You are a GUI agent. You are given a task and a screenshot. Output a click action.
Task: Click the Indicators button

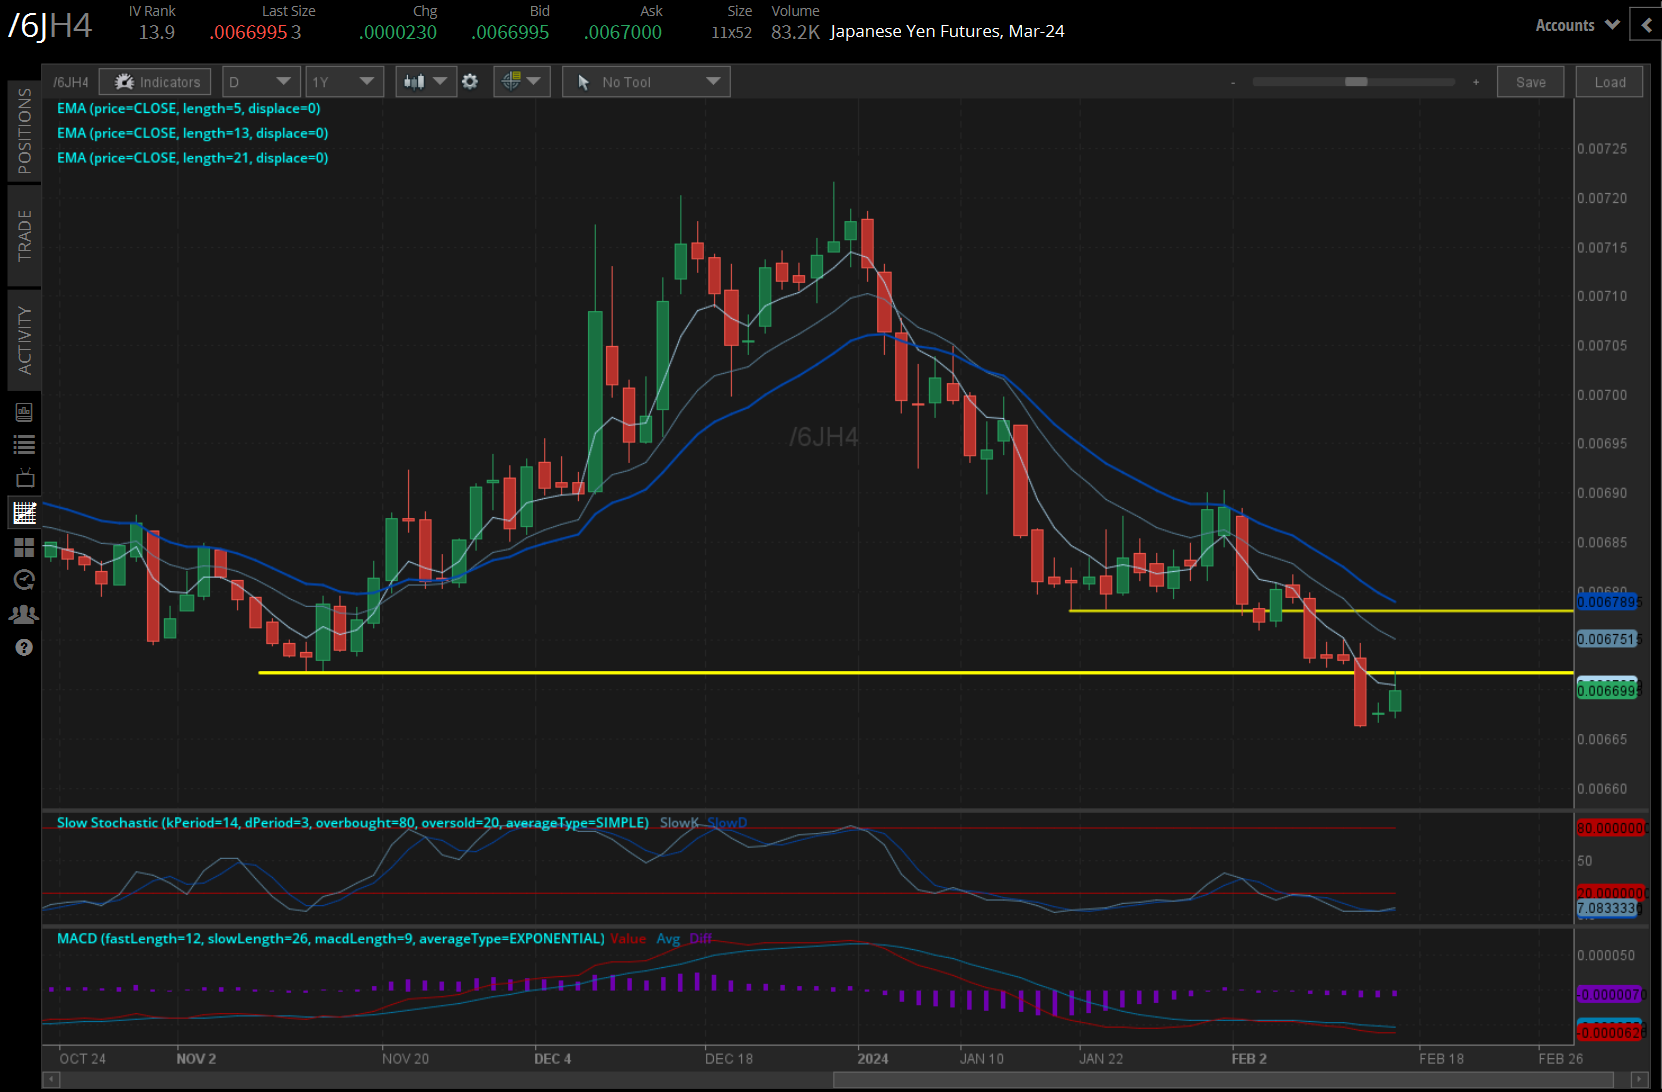(155, 82)
